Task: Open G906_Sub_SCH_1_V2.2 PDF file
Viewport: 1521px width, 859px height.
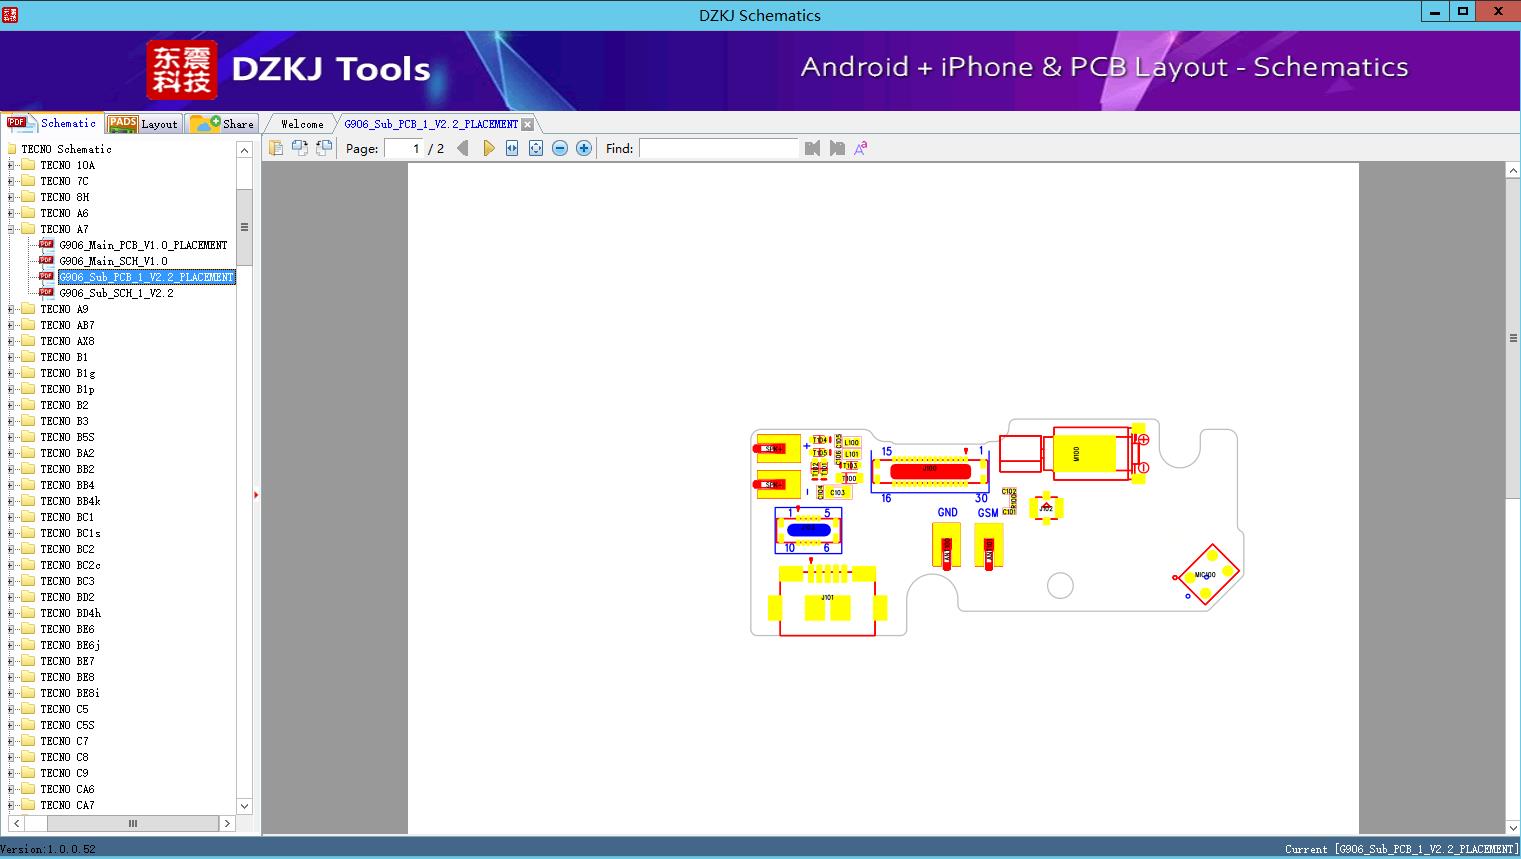Action: [x=116, y=293]
